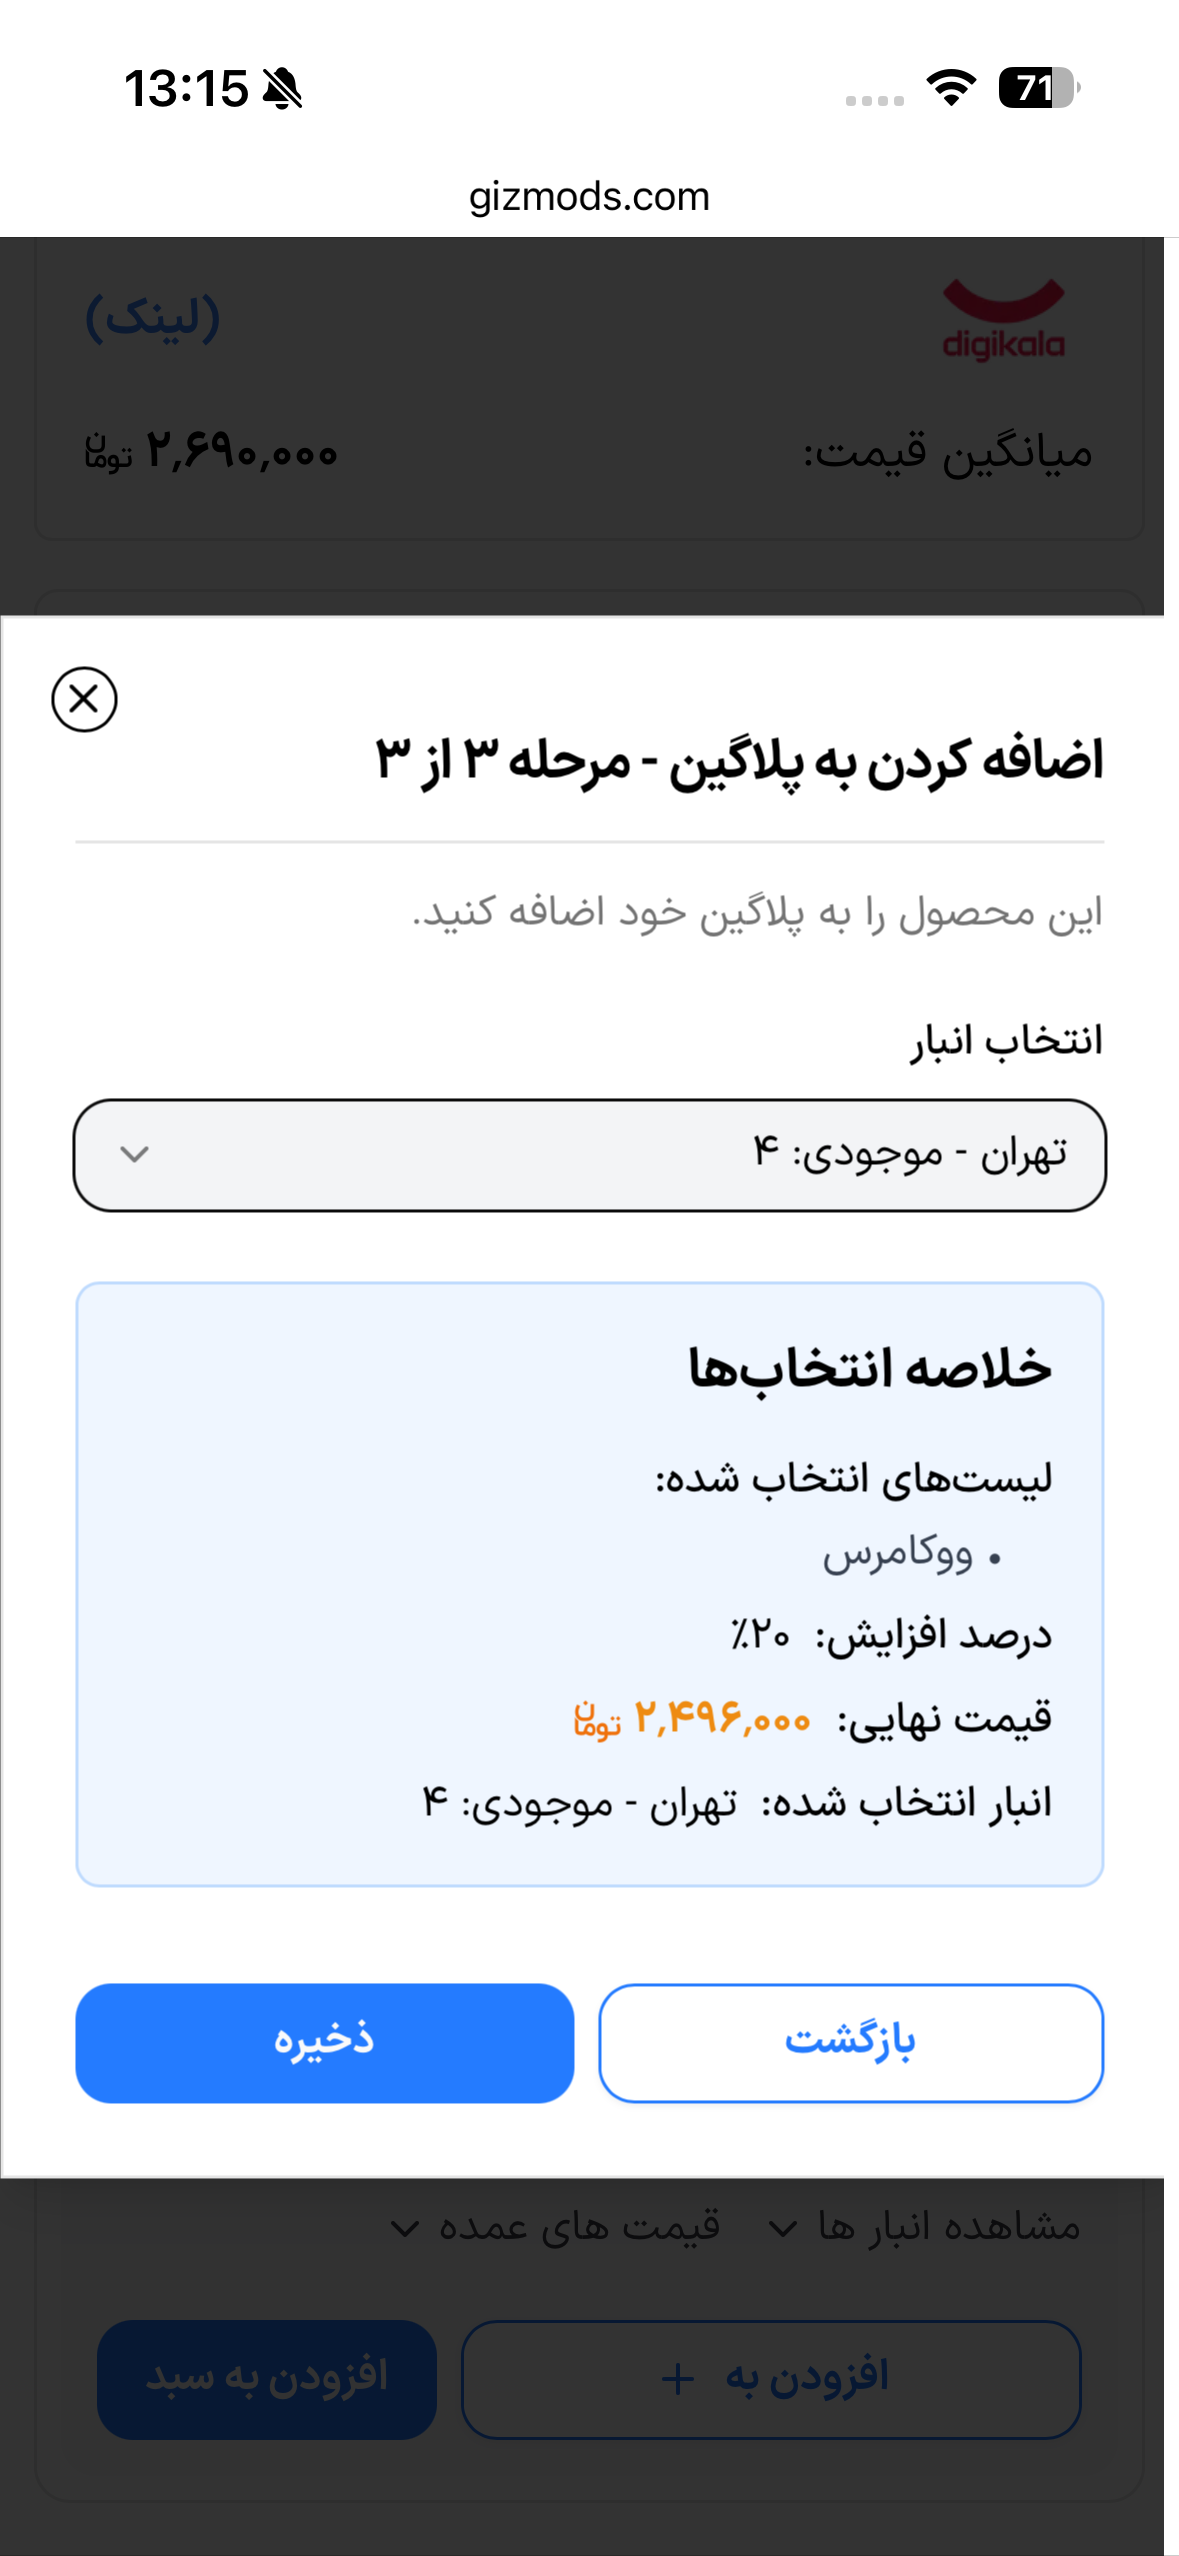Close the add-to-plugin dialog with X icon

[x=84, y=699]
